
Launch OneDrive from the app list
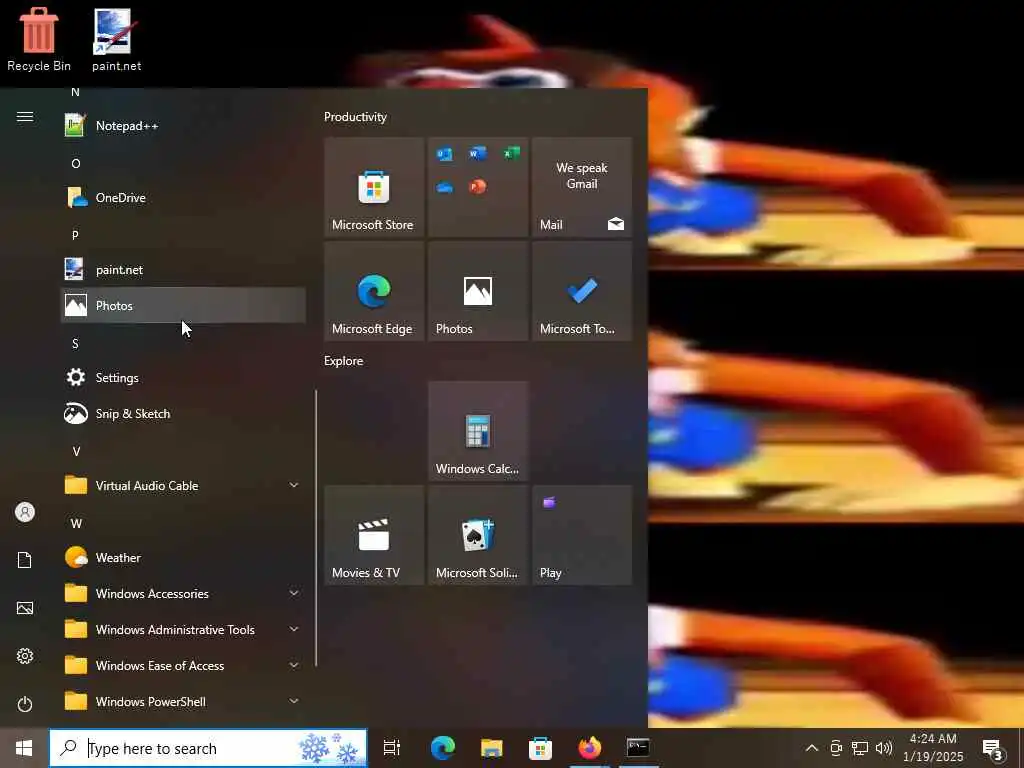tap(183, 197)
